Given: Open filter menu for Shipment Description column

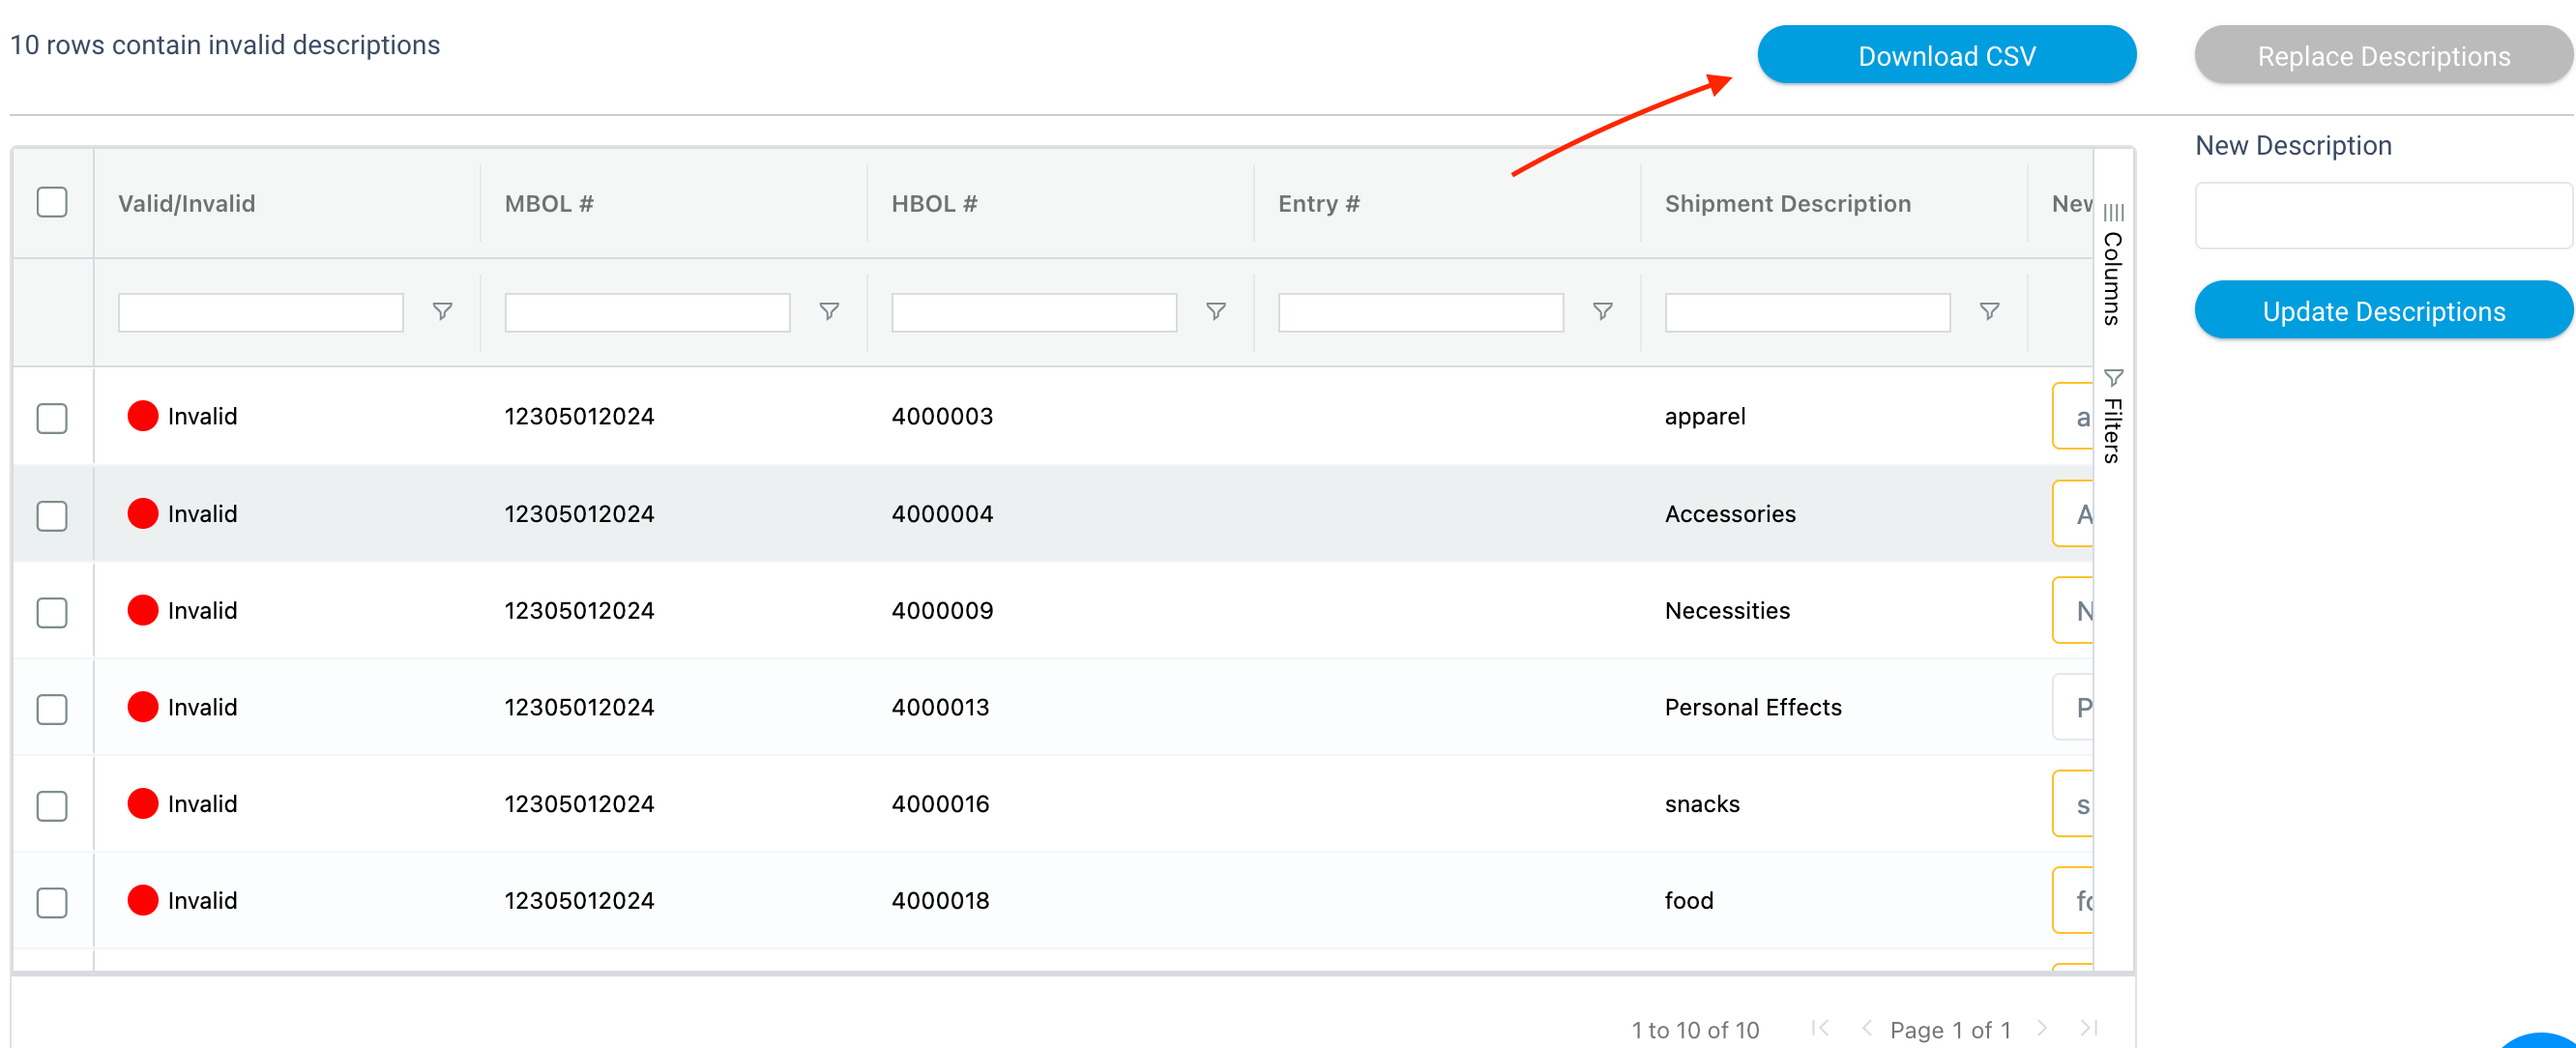Looking at the screenshot, I should point(1990,312).
